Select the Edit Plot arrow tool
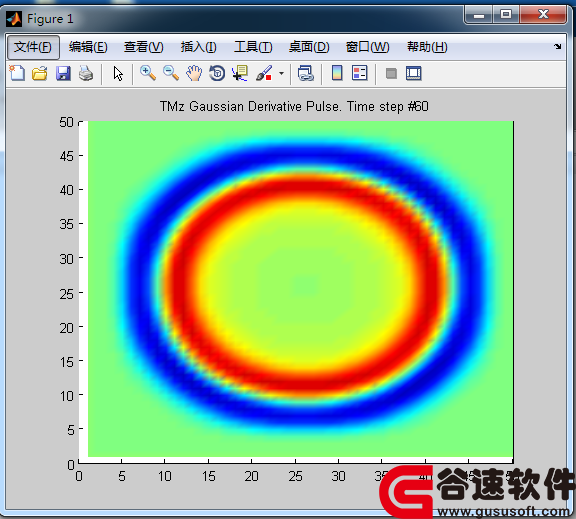Viewport: 576px width, 519px height. point(118,73)
